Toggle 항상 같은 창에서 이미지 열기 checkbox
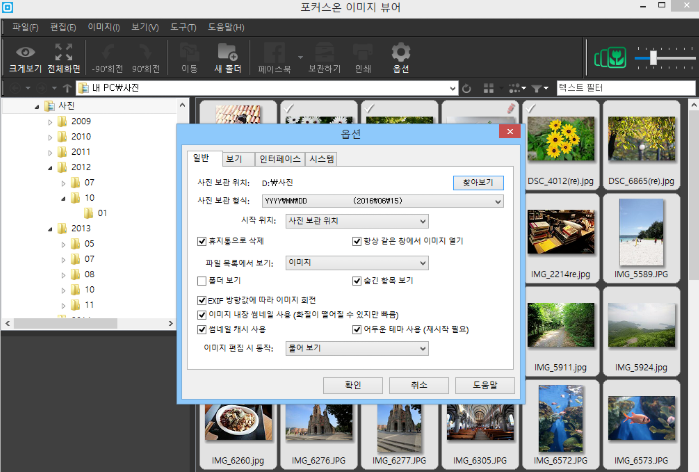 pos(357,241)
